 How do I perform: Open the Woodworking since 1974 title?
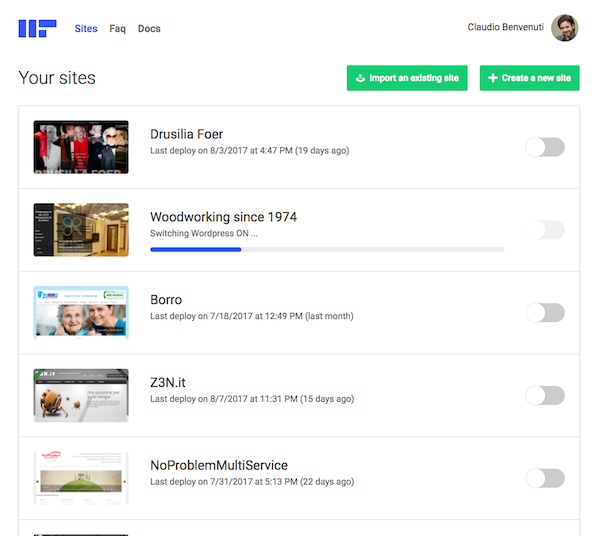click(x=223, y=217)
